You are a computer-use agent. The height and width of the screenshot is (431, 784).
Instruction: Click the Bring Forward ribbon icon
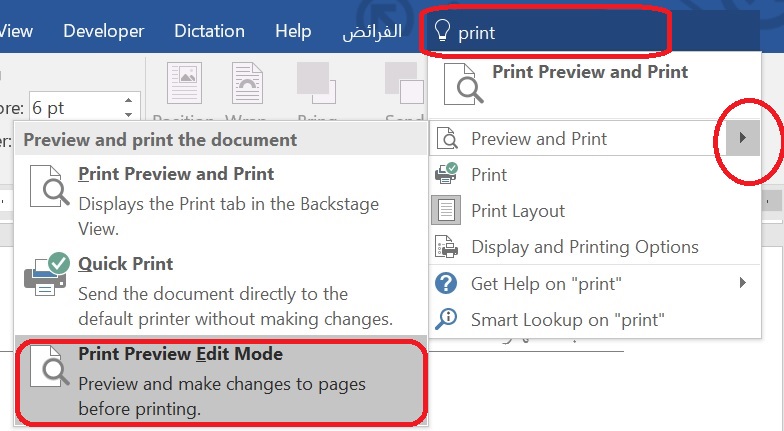(316, 83)
